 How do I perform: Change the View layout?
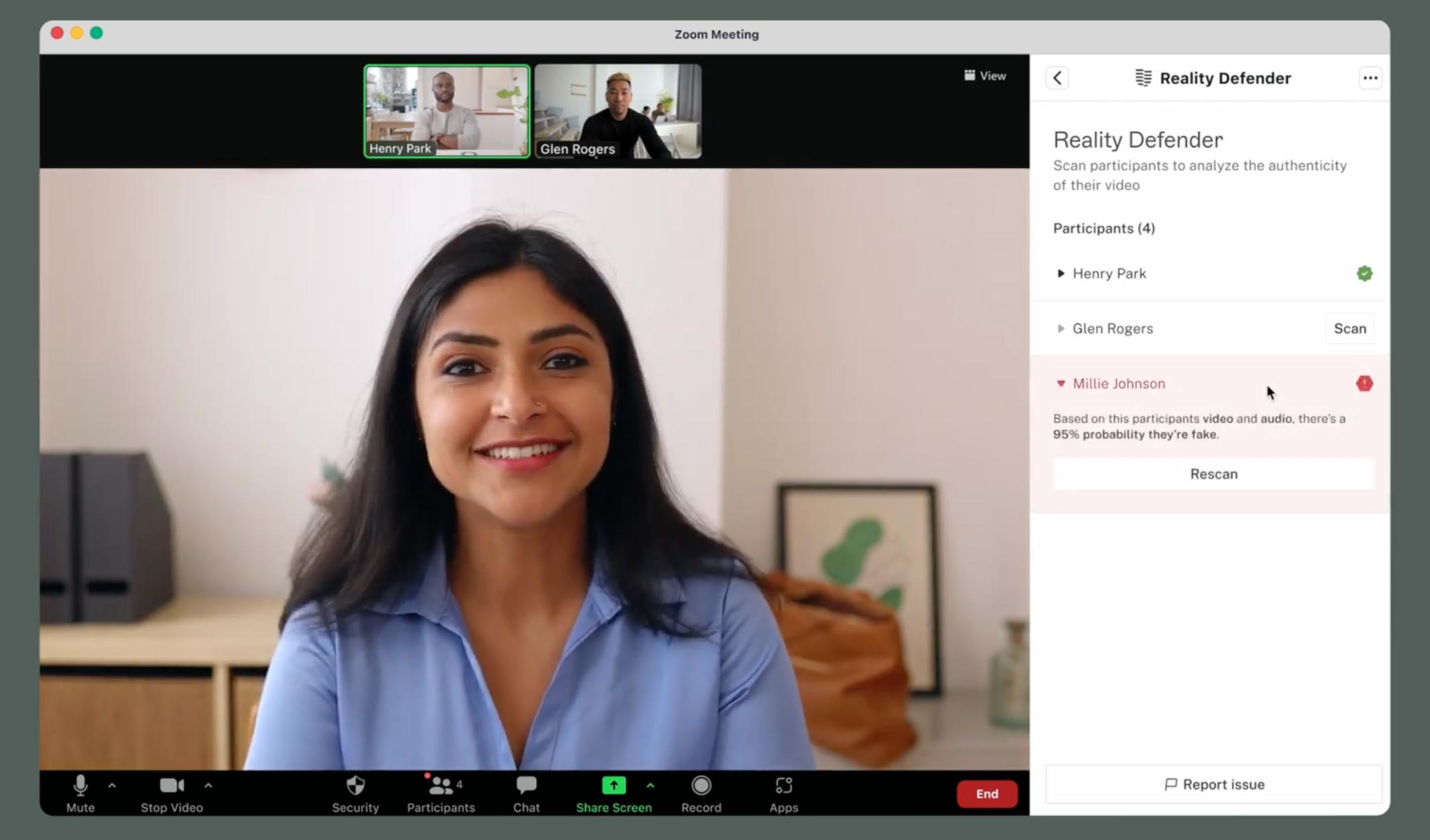pos(985,76)
